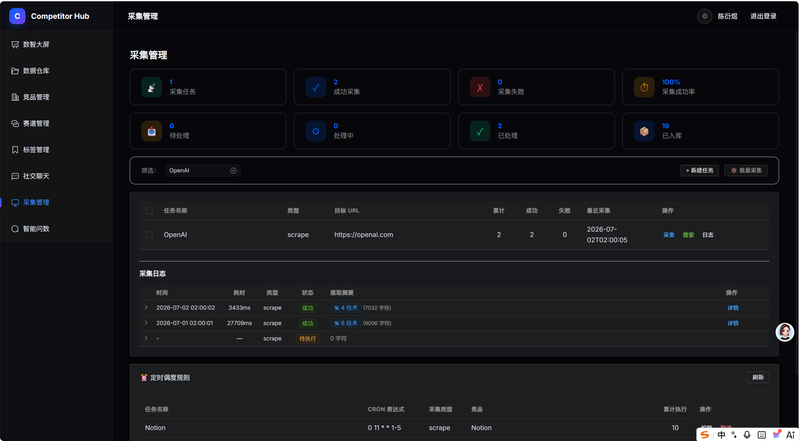
Task: Clear the OpenAI filter value
Action: [233, 170]
